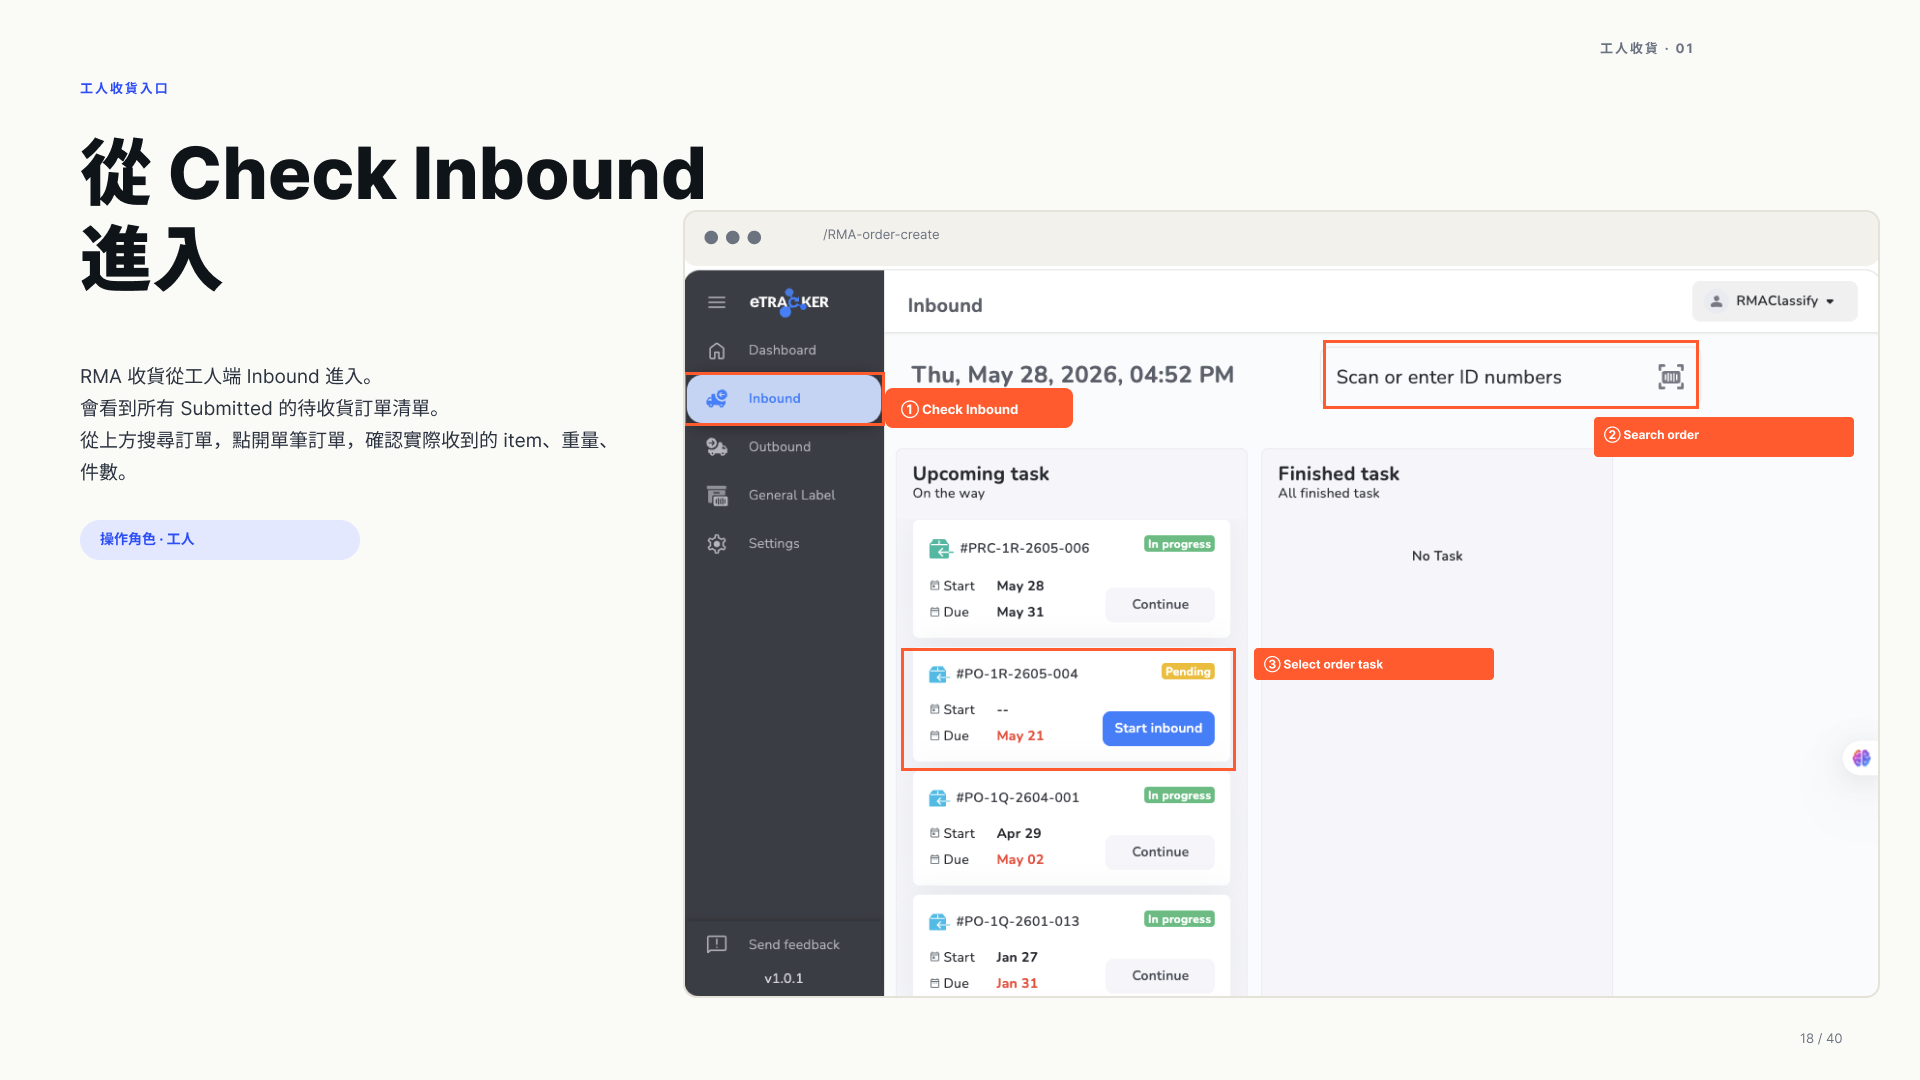This screenshot has width=1920, height=1080.
Task: Click the Finished task heading
Action: [x=1338, y=474]
